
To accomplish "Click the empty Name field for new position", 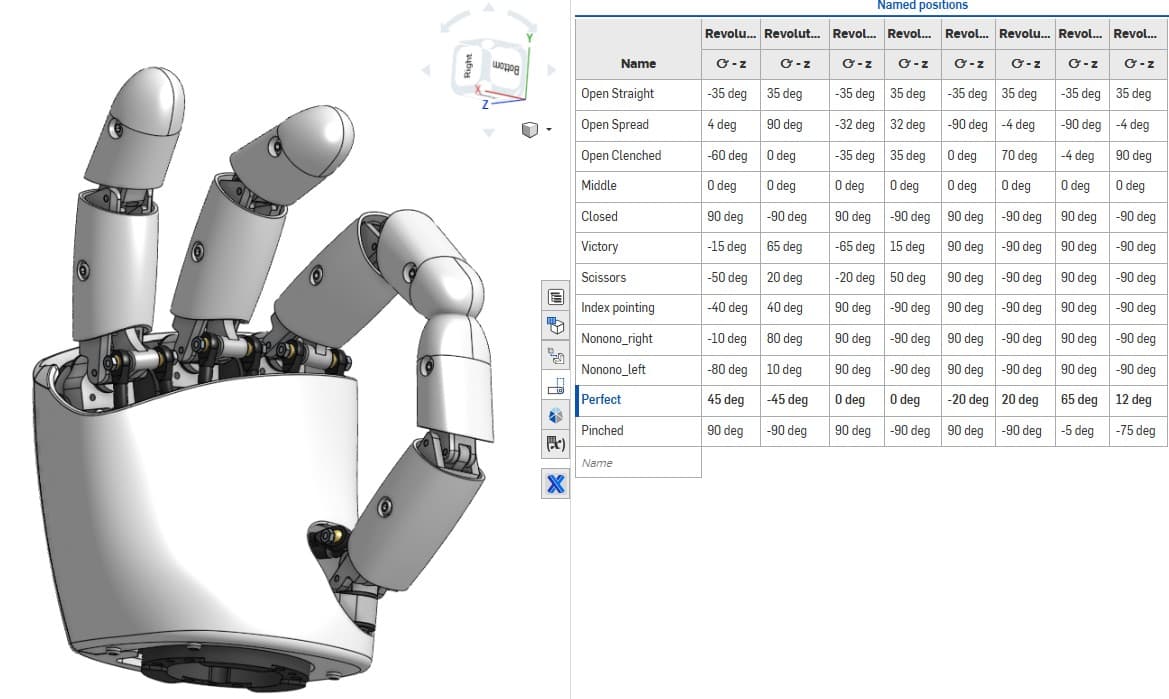I will tap(638, 463).
